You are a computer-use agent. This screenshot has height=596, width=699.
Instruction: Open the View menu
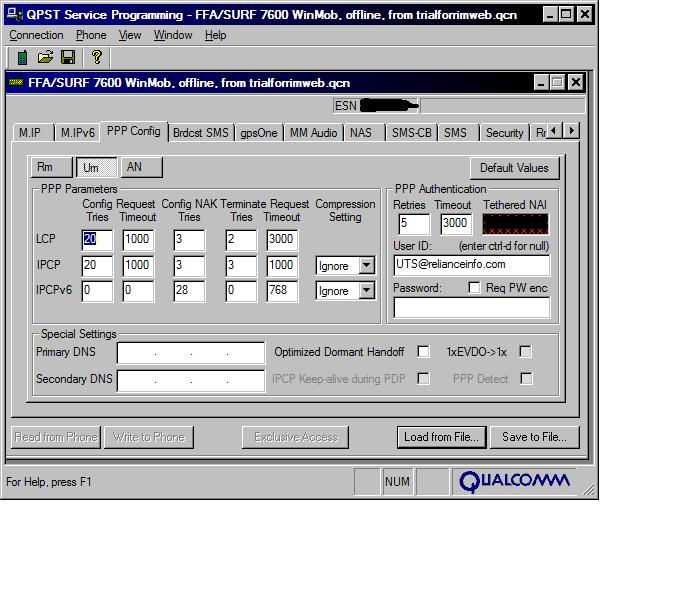click(x=130, y=35)
